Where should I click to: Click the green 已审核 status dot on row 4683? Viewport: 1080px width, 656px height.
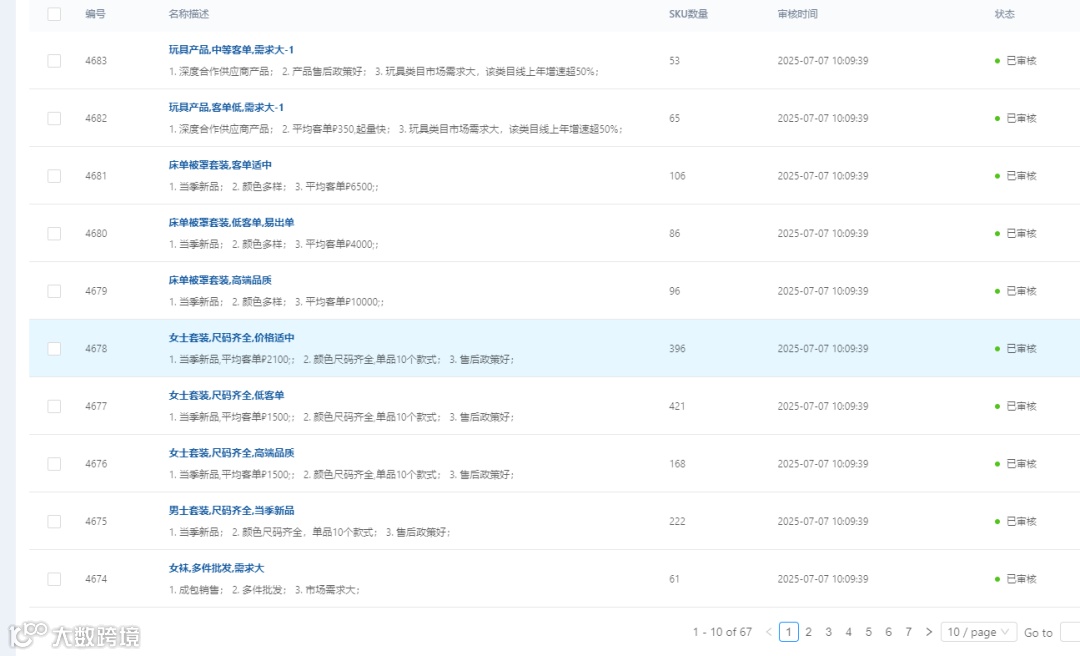996,60
